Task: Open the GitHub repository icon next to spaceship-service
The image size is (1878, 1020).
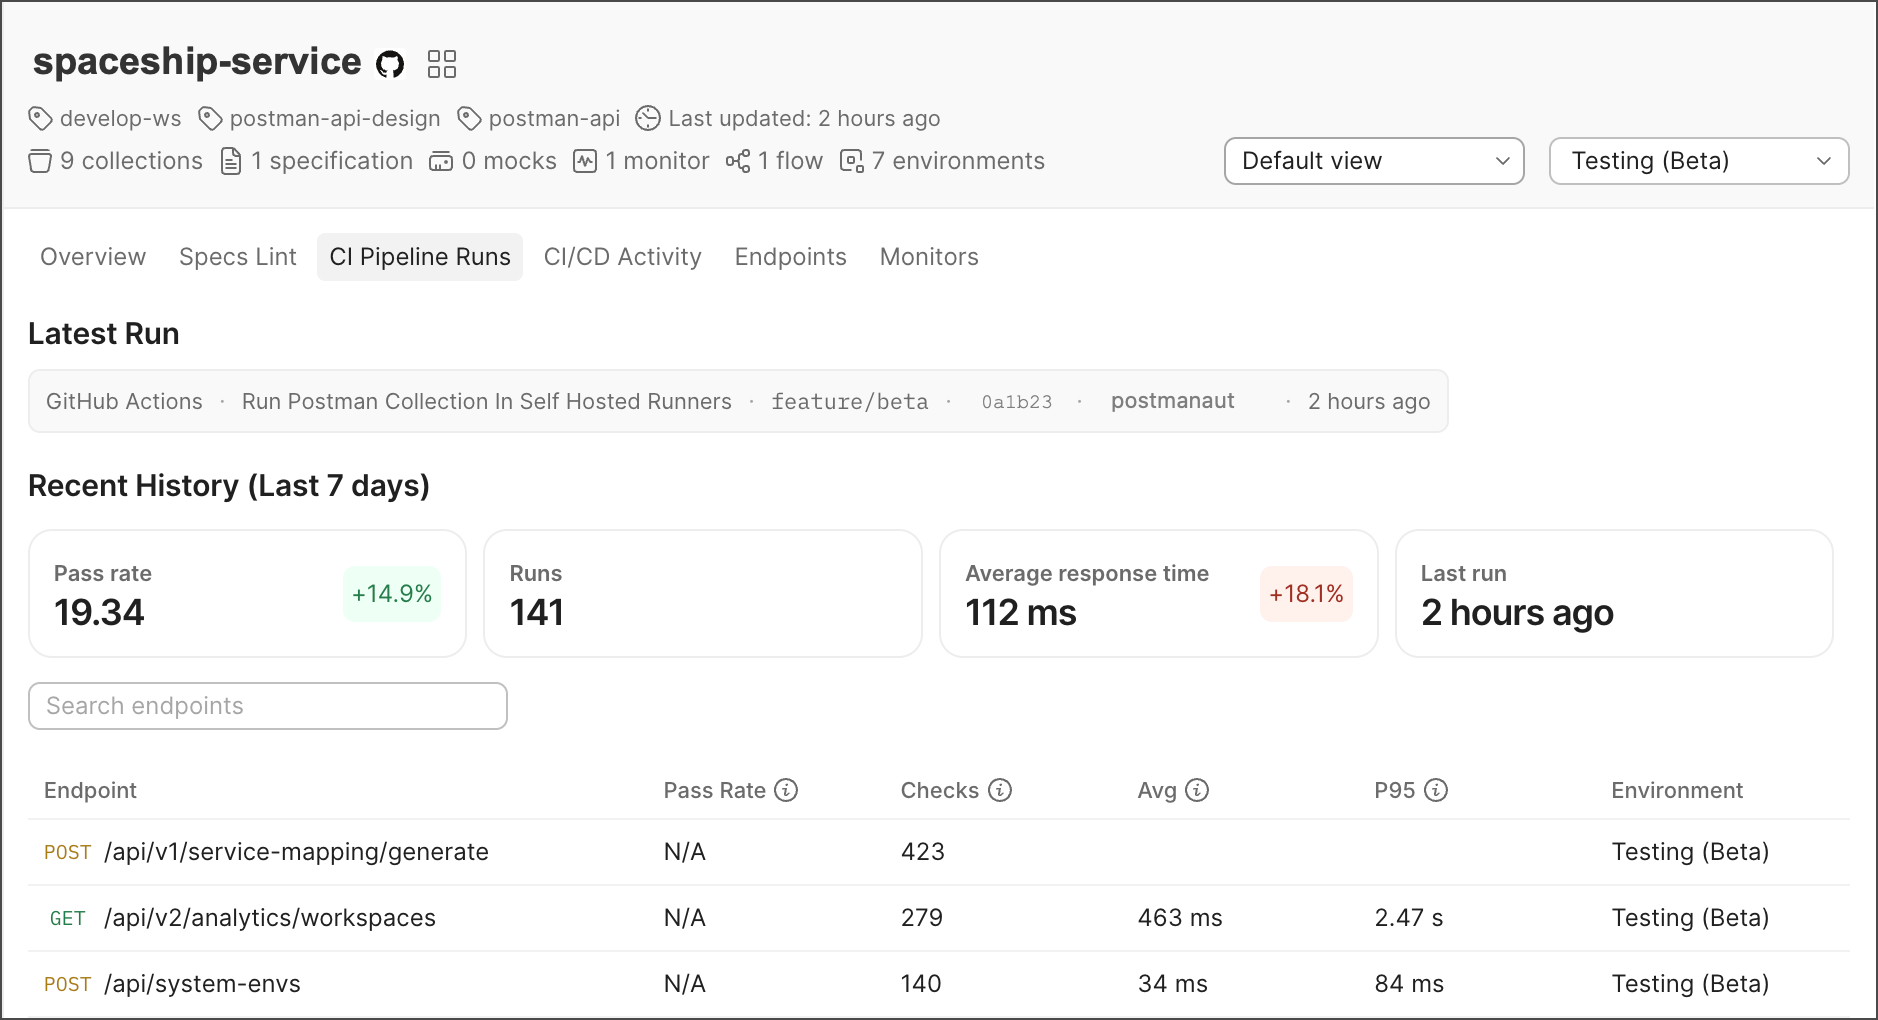Action: point(390,62)
